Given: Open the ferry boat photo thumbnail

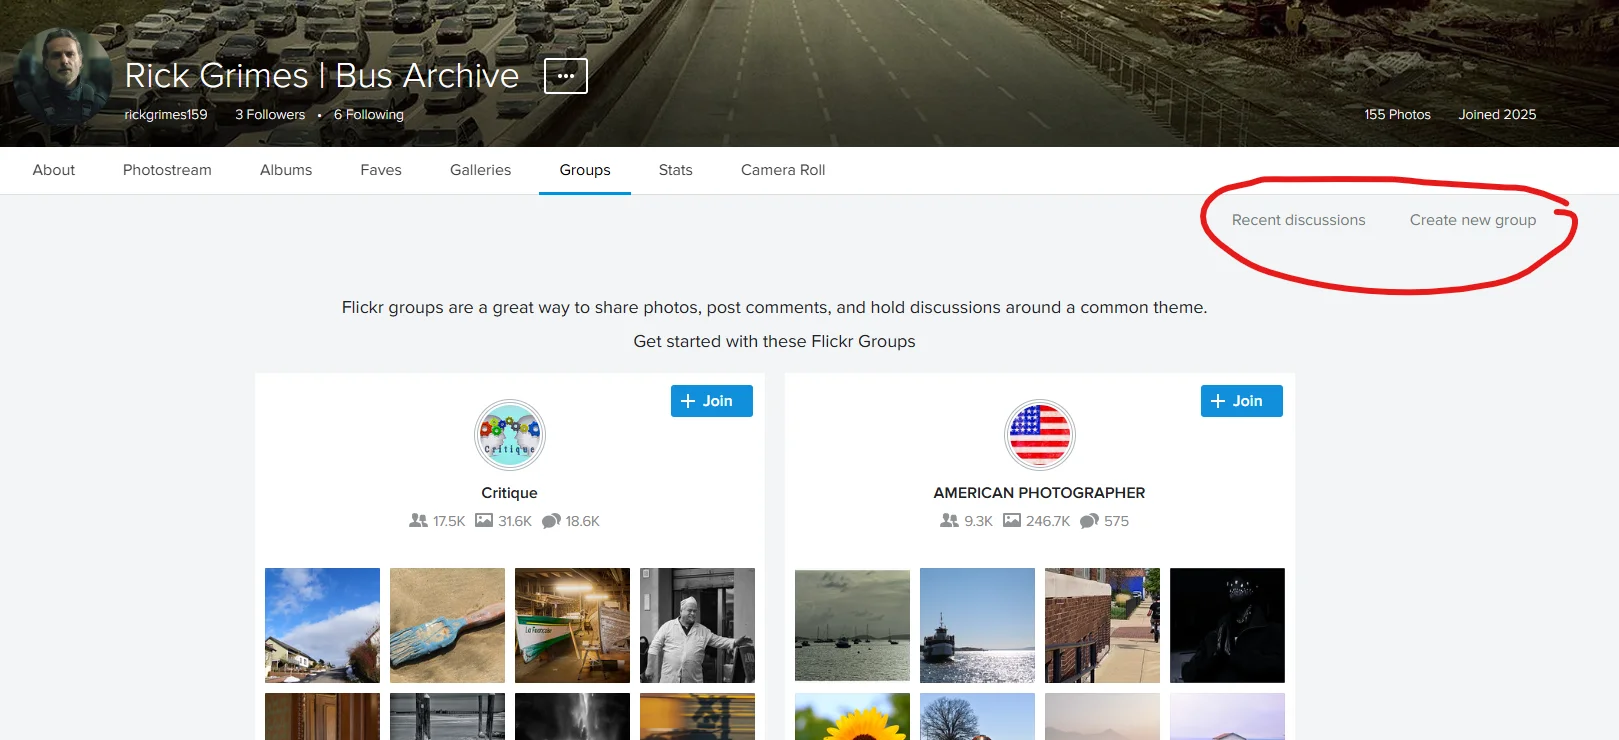Looking at the screenshot, I should [977, 625].
